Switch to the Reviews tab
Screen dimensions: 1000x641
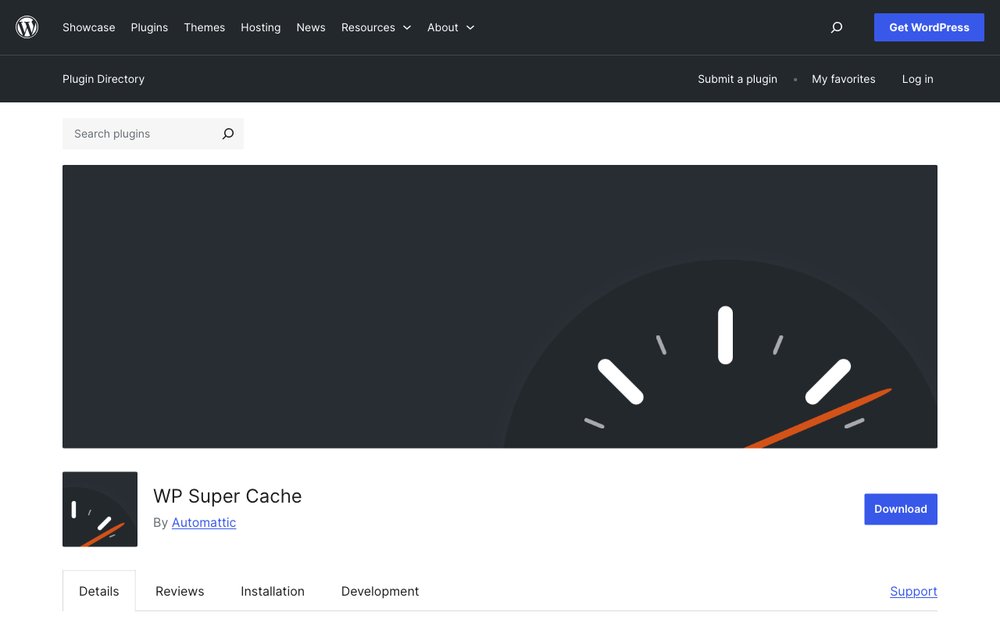pyautogui.click(x=180, y=591)
